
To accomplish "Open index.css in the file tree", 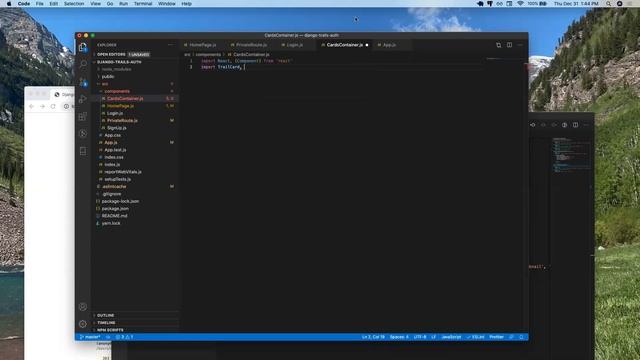I will coord(113,158).
